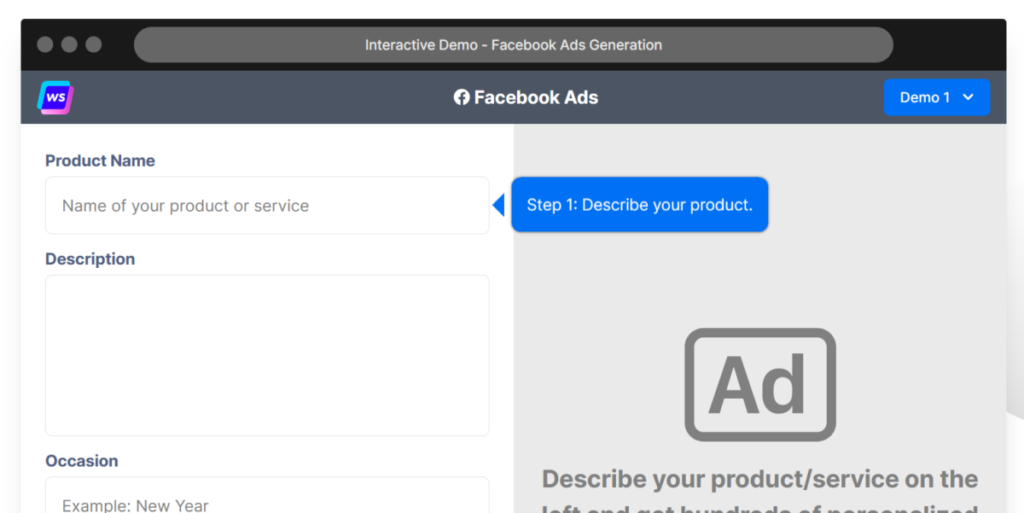
Task: Open the Demo 1 dropdown
Action: pos(936,97)
